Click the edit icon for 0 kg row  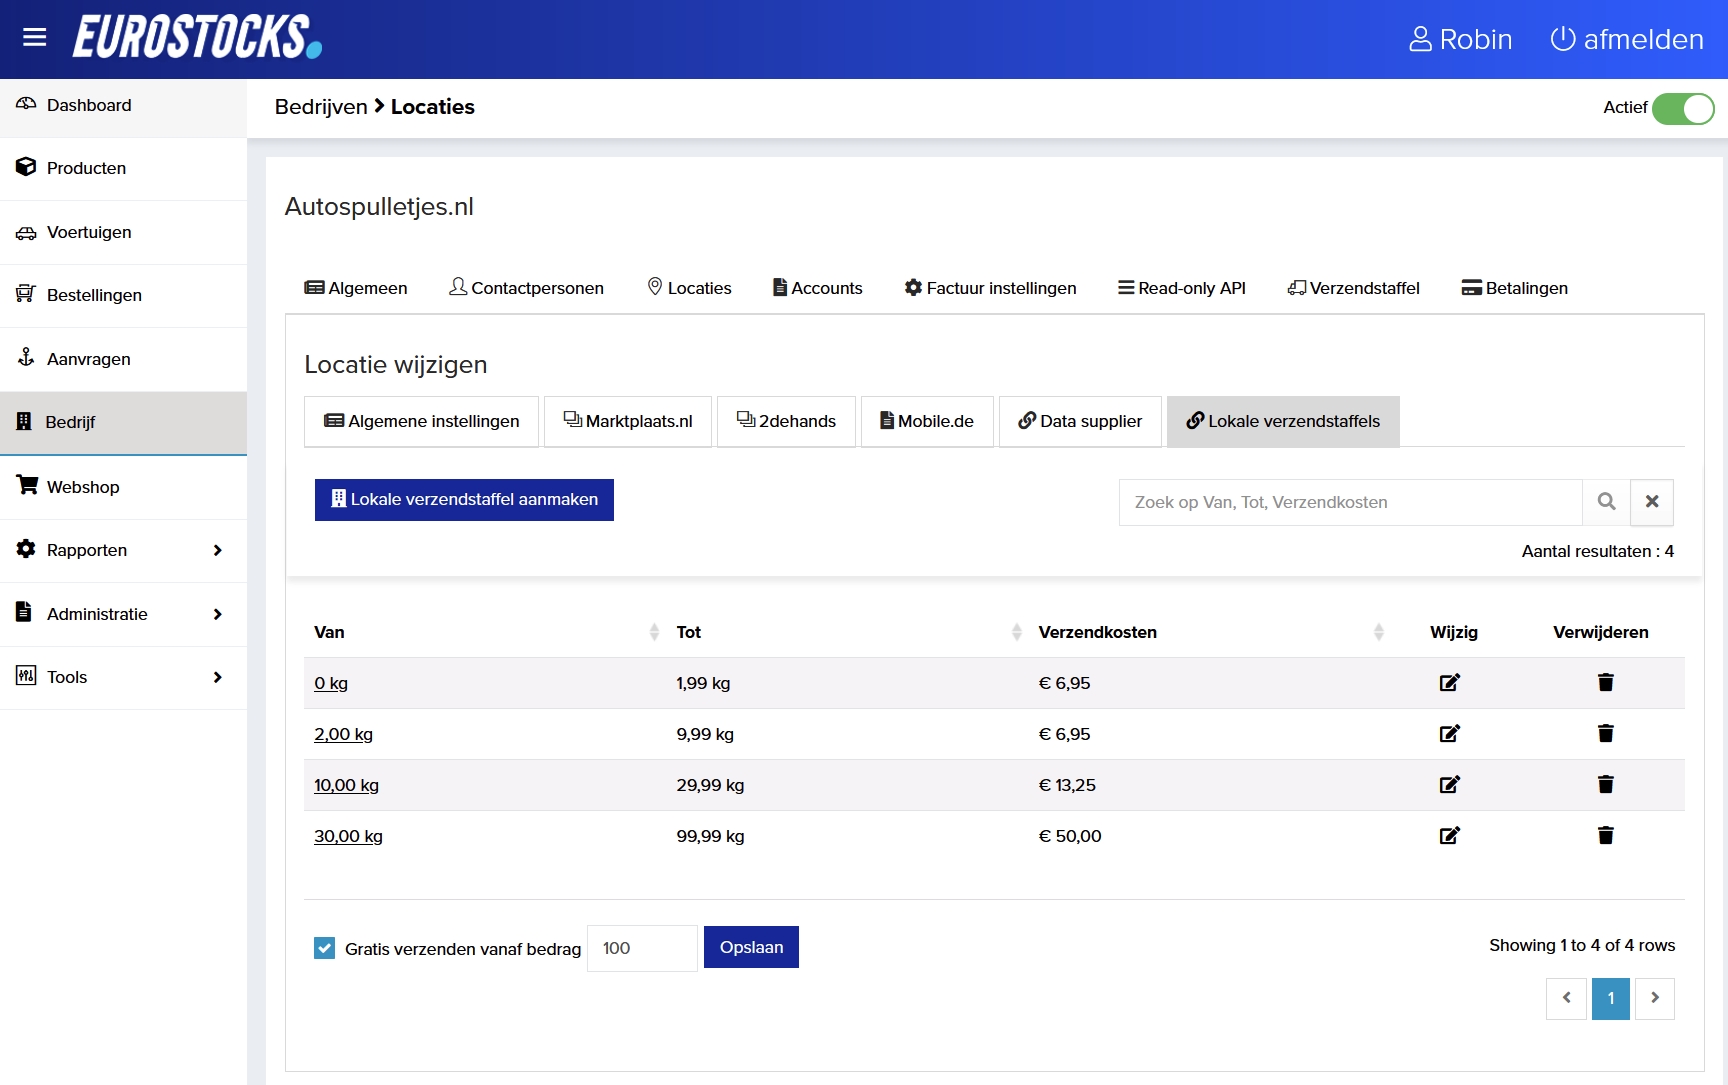tap(1449, 683)
